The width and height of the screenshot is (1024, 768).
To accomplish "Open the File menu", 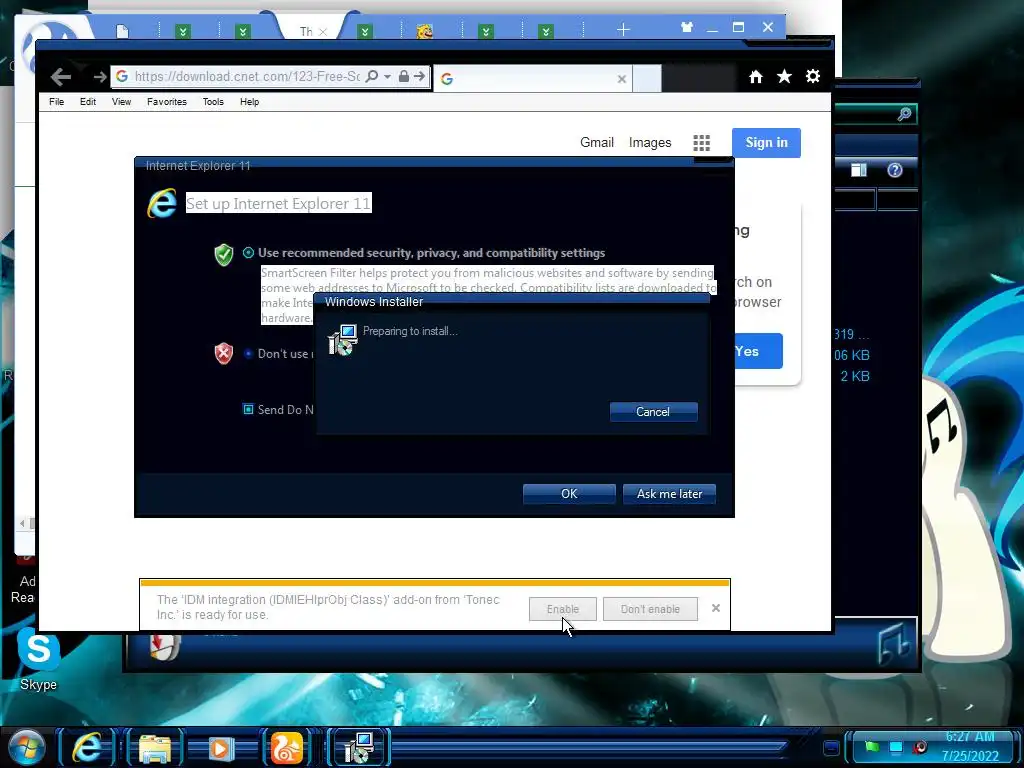I will point(57,102).
